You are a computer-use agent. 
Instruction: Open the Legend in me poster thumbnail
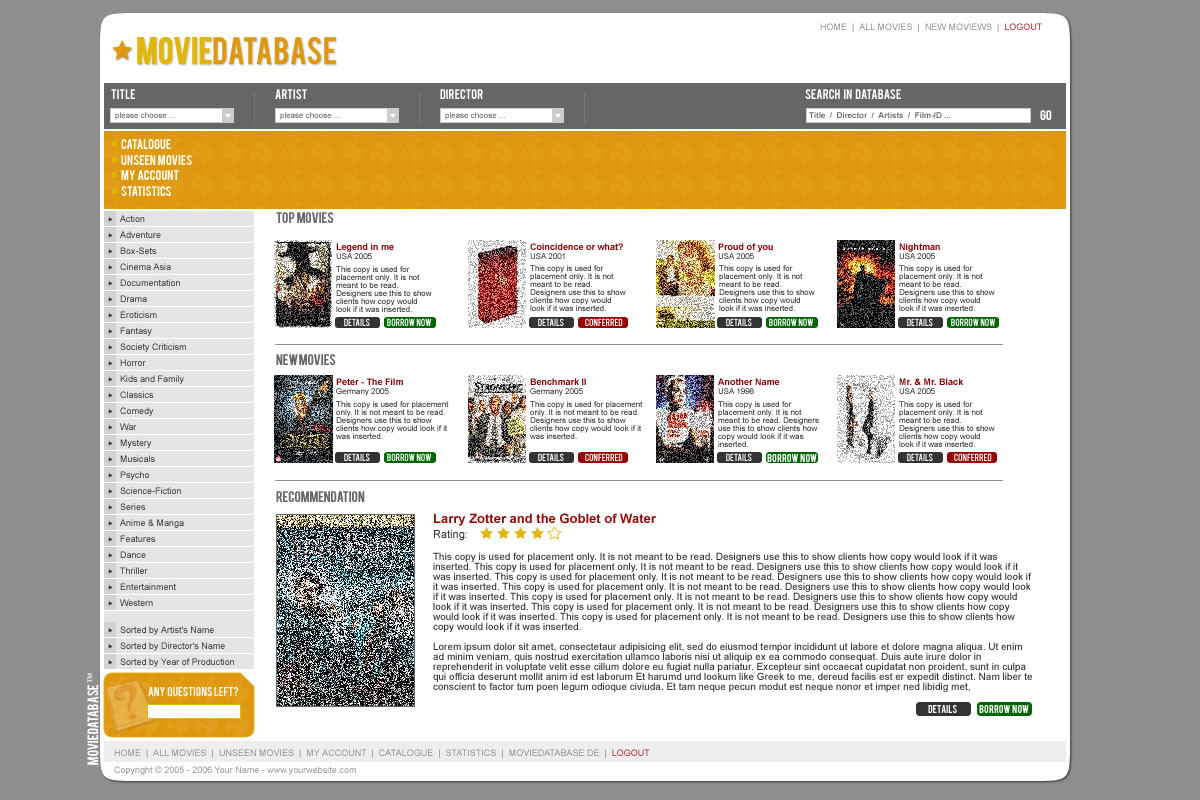click(303, 284)
